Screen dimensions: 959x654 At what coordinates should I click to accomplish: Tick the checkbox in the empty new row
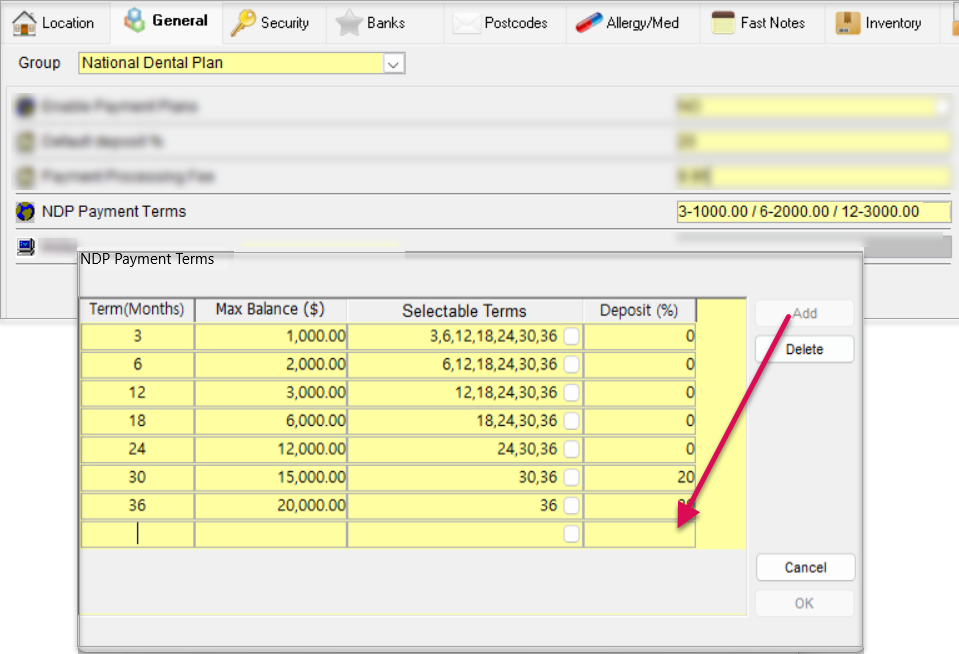click(571, 534)
